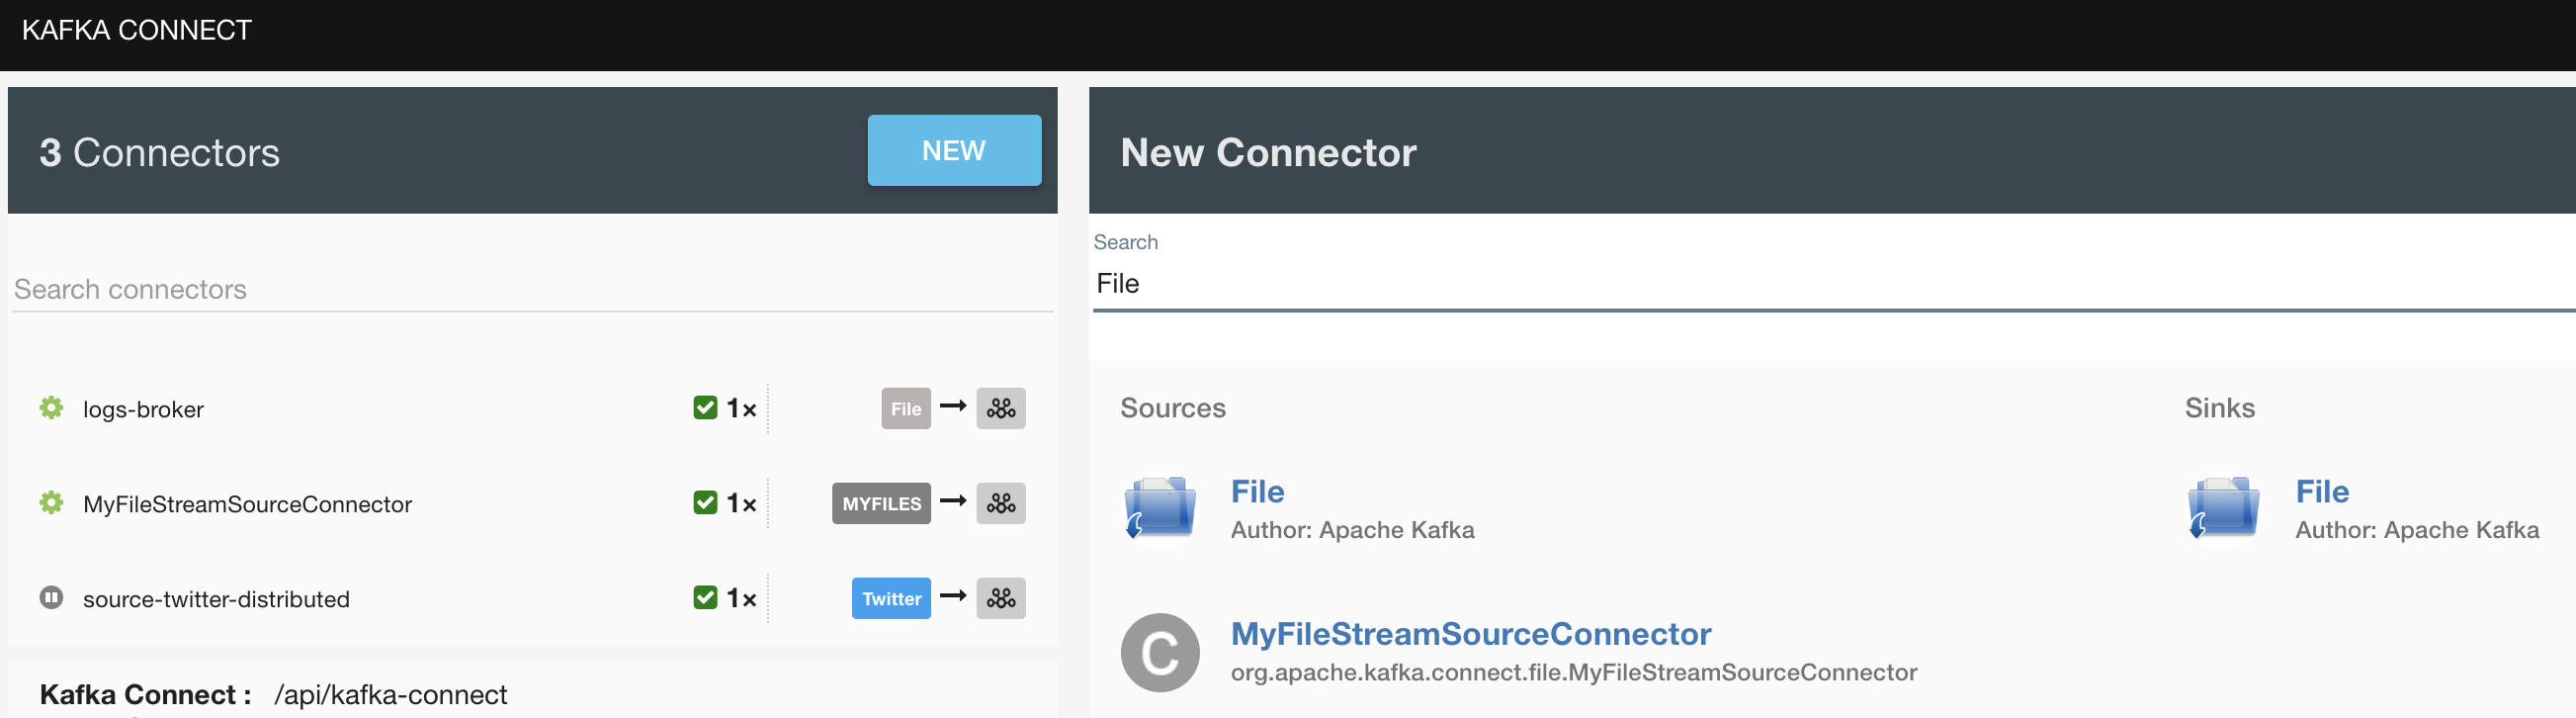Focus the Search connectors field

click(x=530, y=290)
